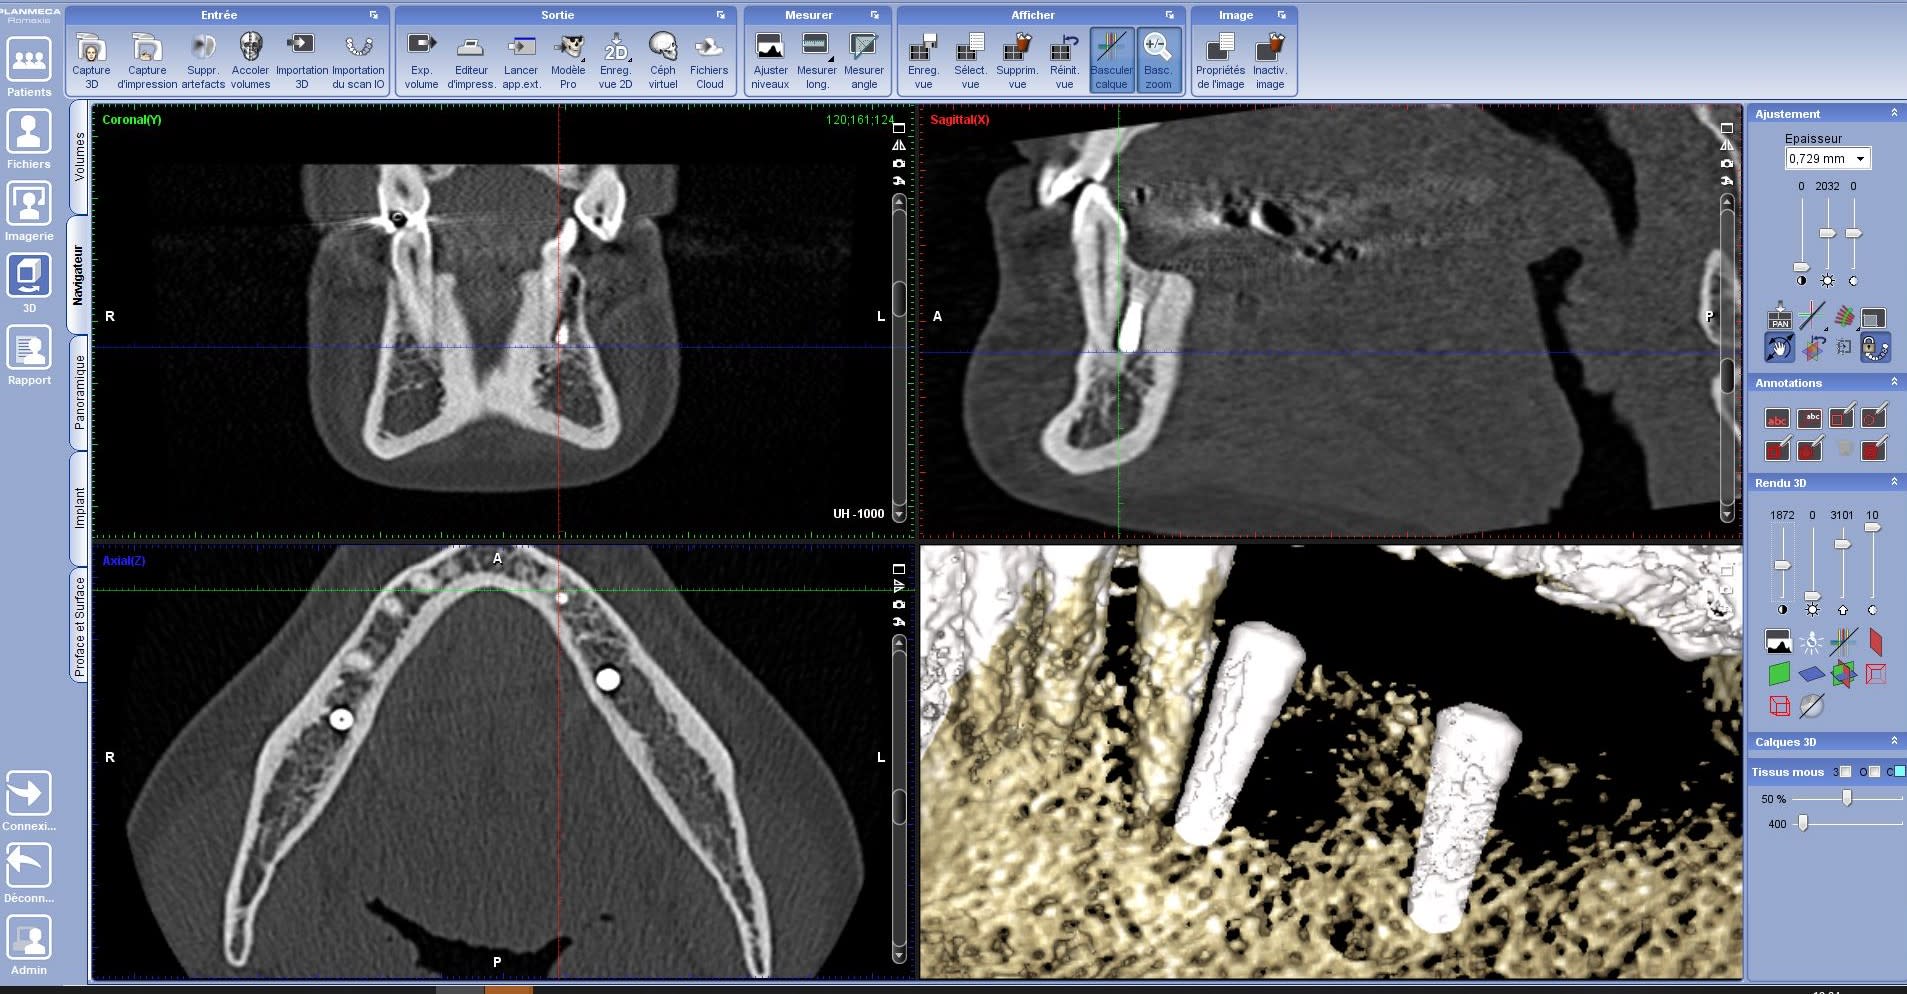The width and height of the screenshot is (1907, 994).
Task: Switch to the Panoramique tab
Action: 79,392
